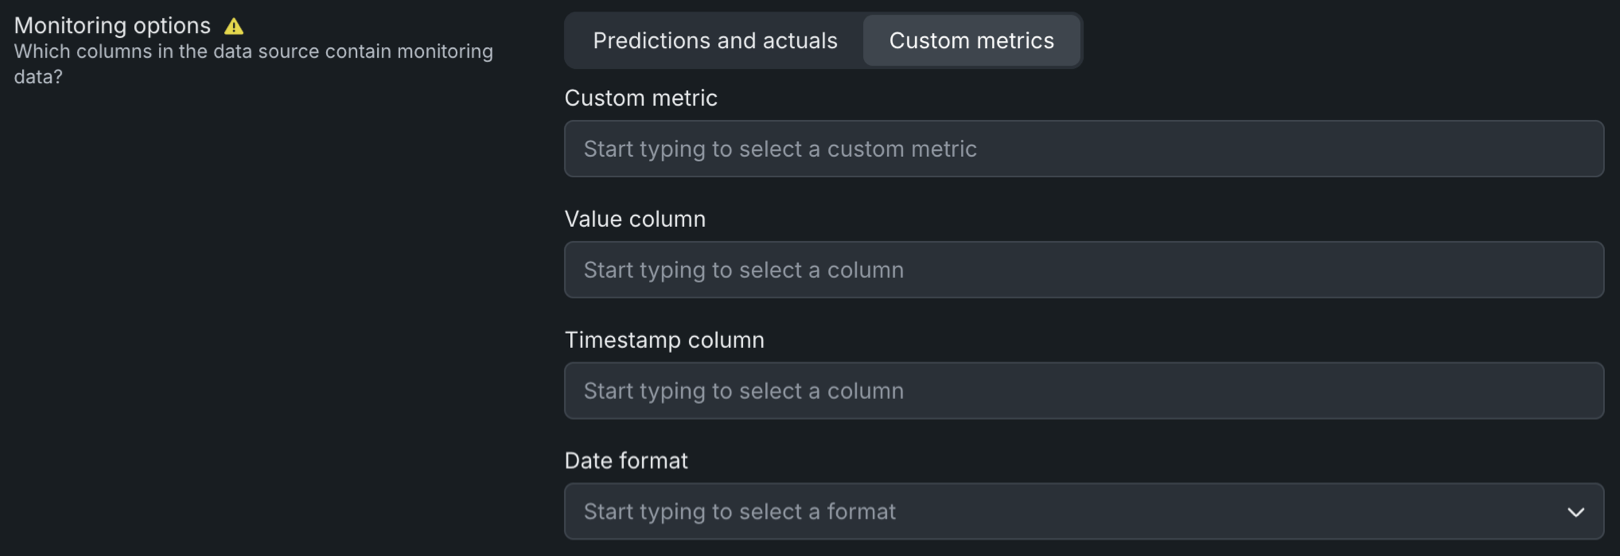Click the Timestamp column label
Image resolution: width=1620 pixels, height=556 pixels.
click(664, 340)
